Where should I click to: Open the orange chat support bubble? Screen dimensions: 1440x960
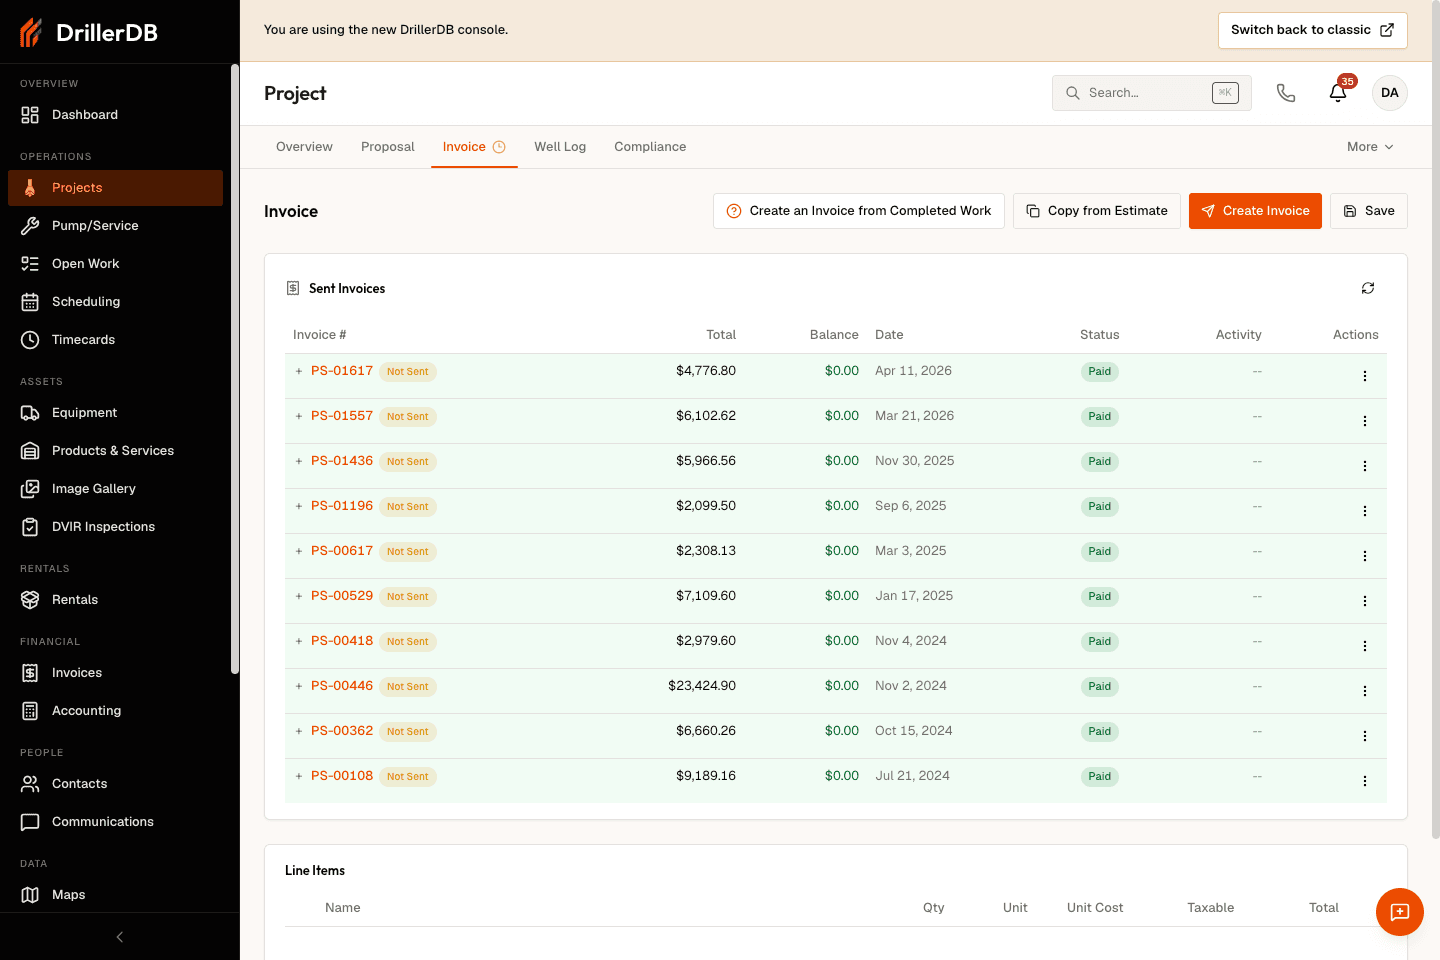1400,912
